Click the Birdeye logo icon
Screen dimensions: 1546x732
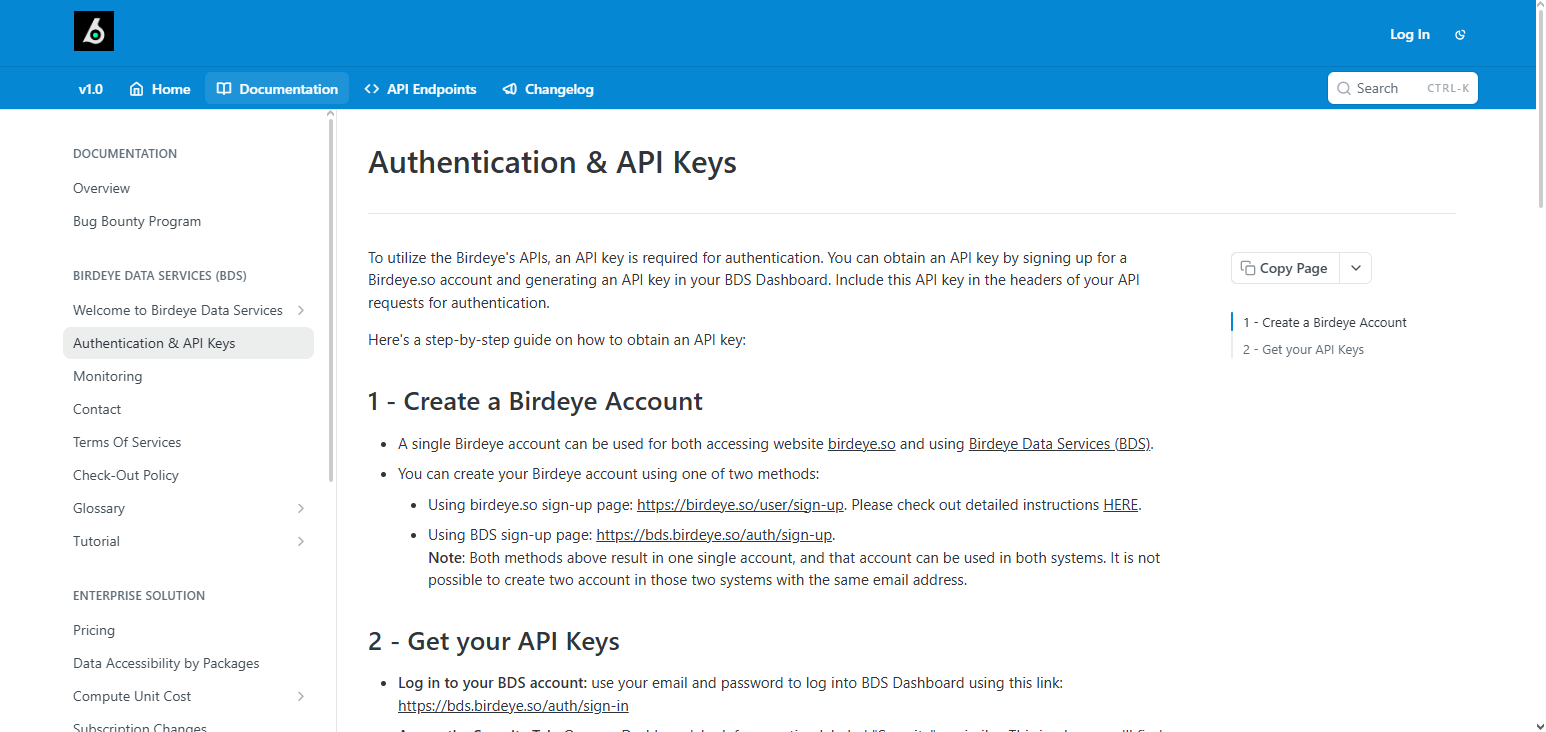(x=94, y=32)
